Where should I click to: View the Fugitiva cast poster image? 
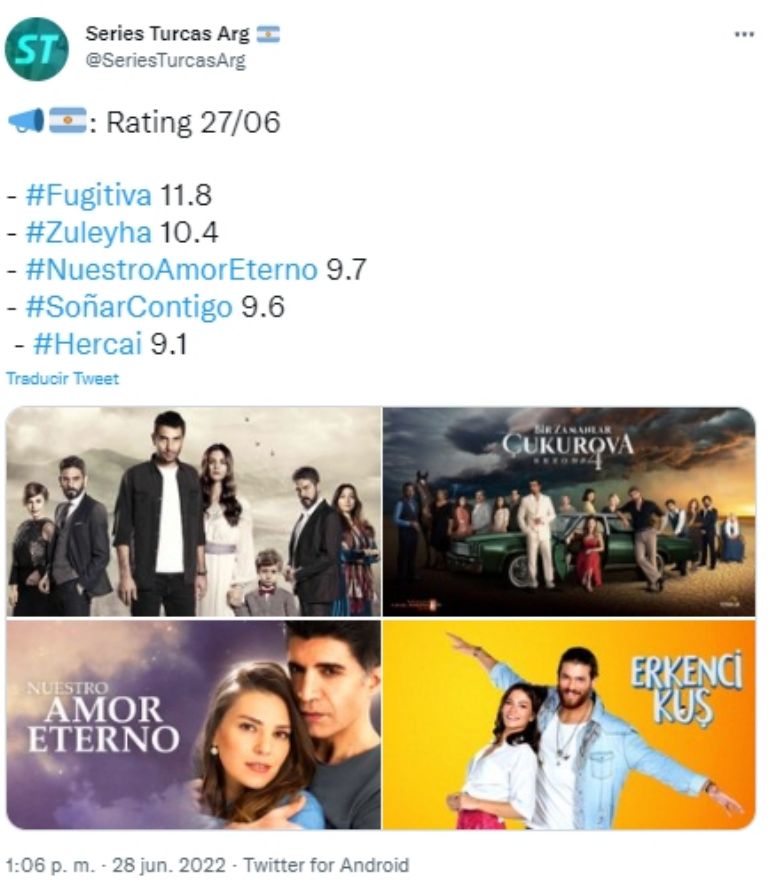(194, 511)
